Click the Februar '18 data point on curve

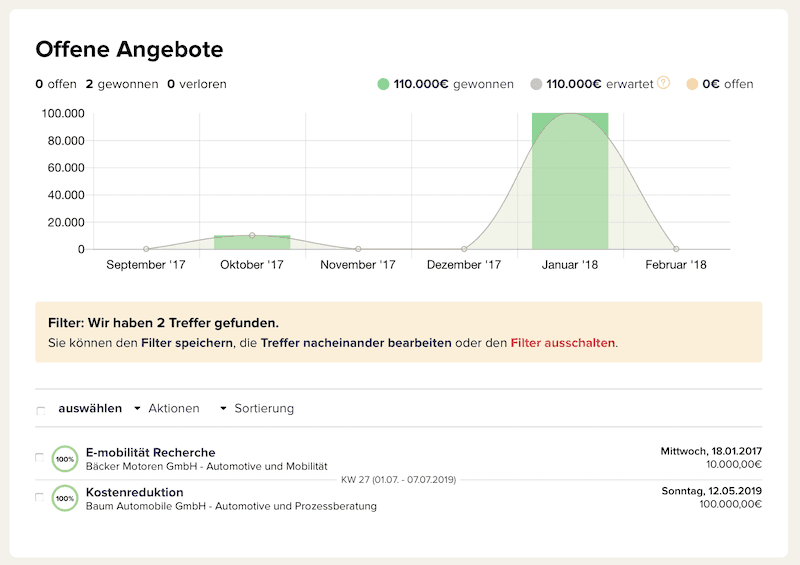pyautogui.click(x=676, y=249)
